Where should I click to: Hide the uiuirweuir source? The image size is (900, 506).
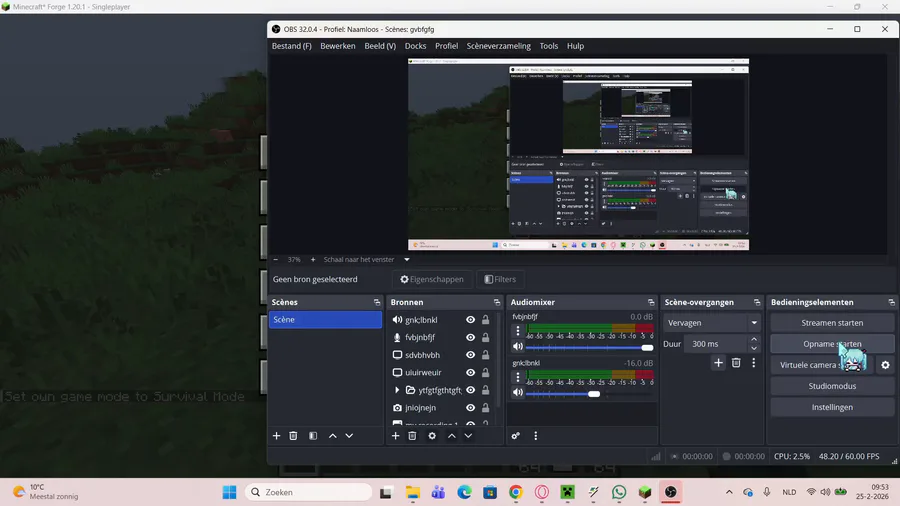click(471, 372)
